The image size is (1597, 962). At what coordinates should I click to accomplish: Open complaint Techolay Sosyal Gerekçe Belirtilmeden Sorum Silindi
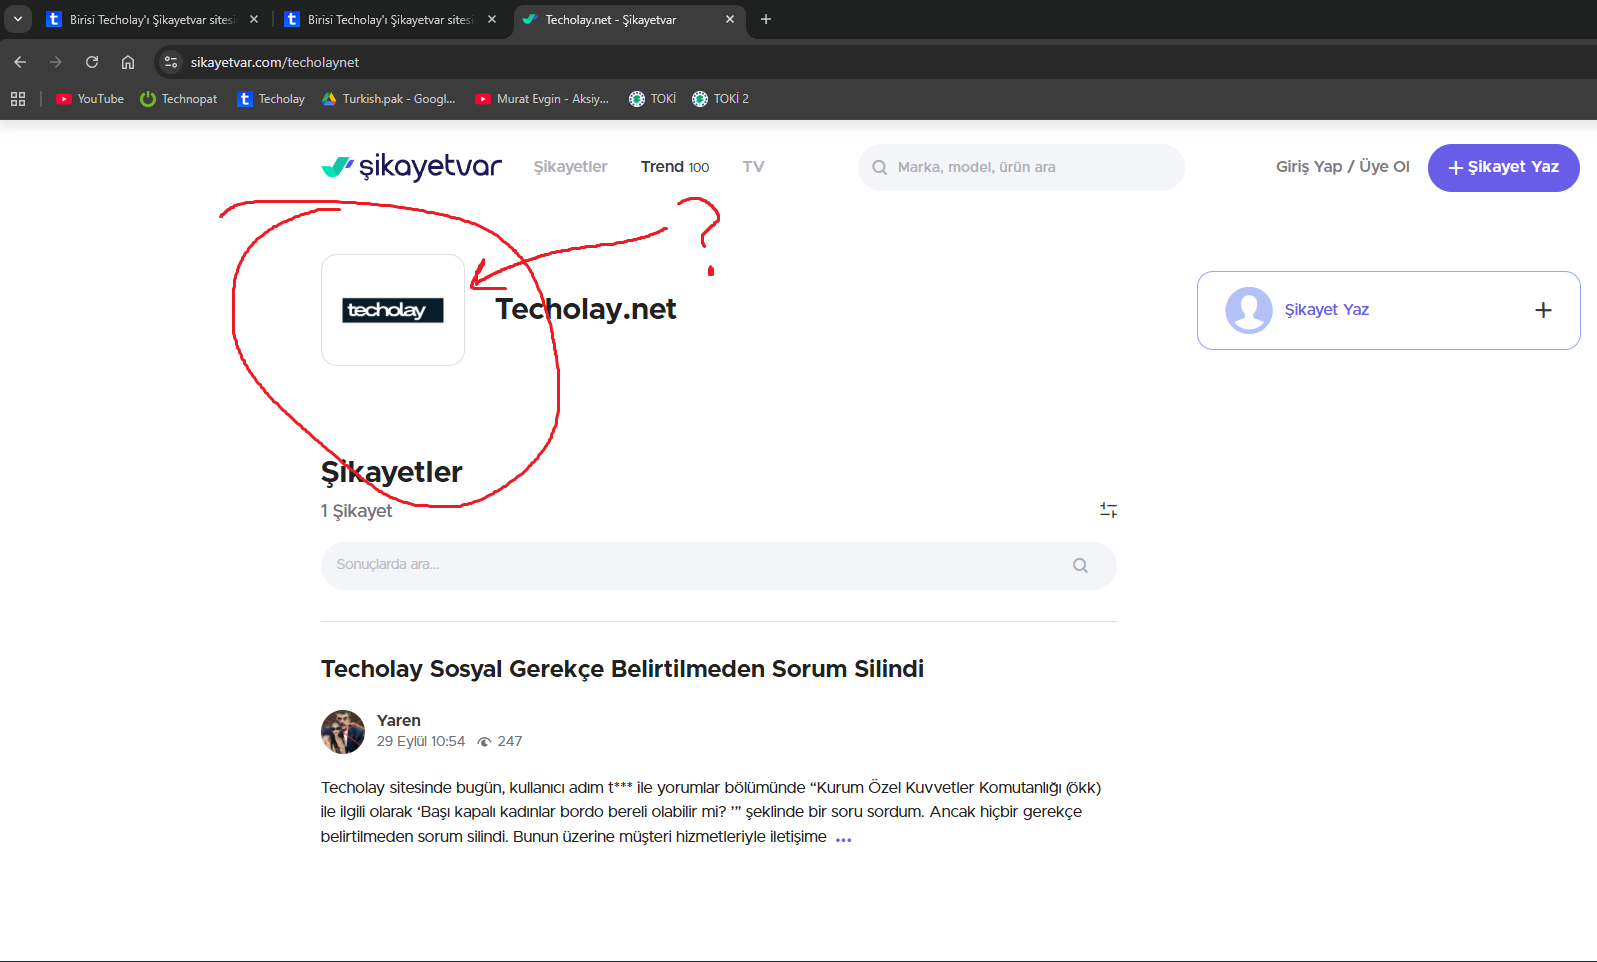click(622, 669)
